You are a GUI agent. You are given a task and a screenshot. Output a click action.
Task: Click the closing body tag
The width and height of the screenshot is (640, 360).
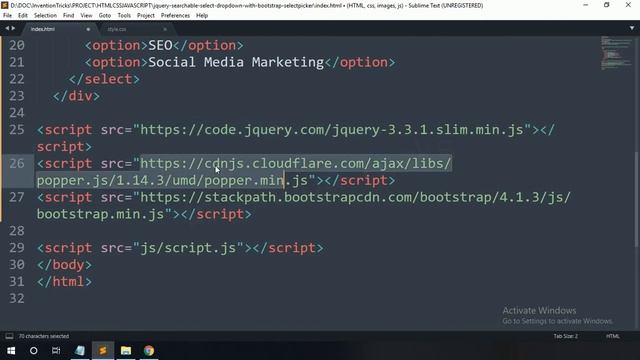tap(64, 265)
